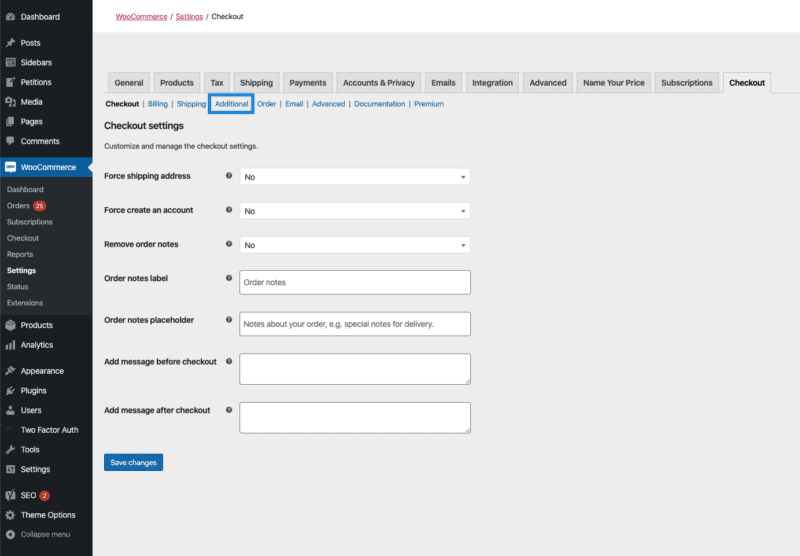The image size is (800, 556).
Task: Click help icon next to Force shipping address
Action: [229, 175]
